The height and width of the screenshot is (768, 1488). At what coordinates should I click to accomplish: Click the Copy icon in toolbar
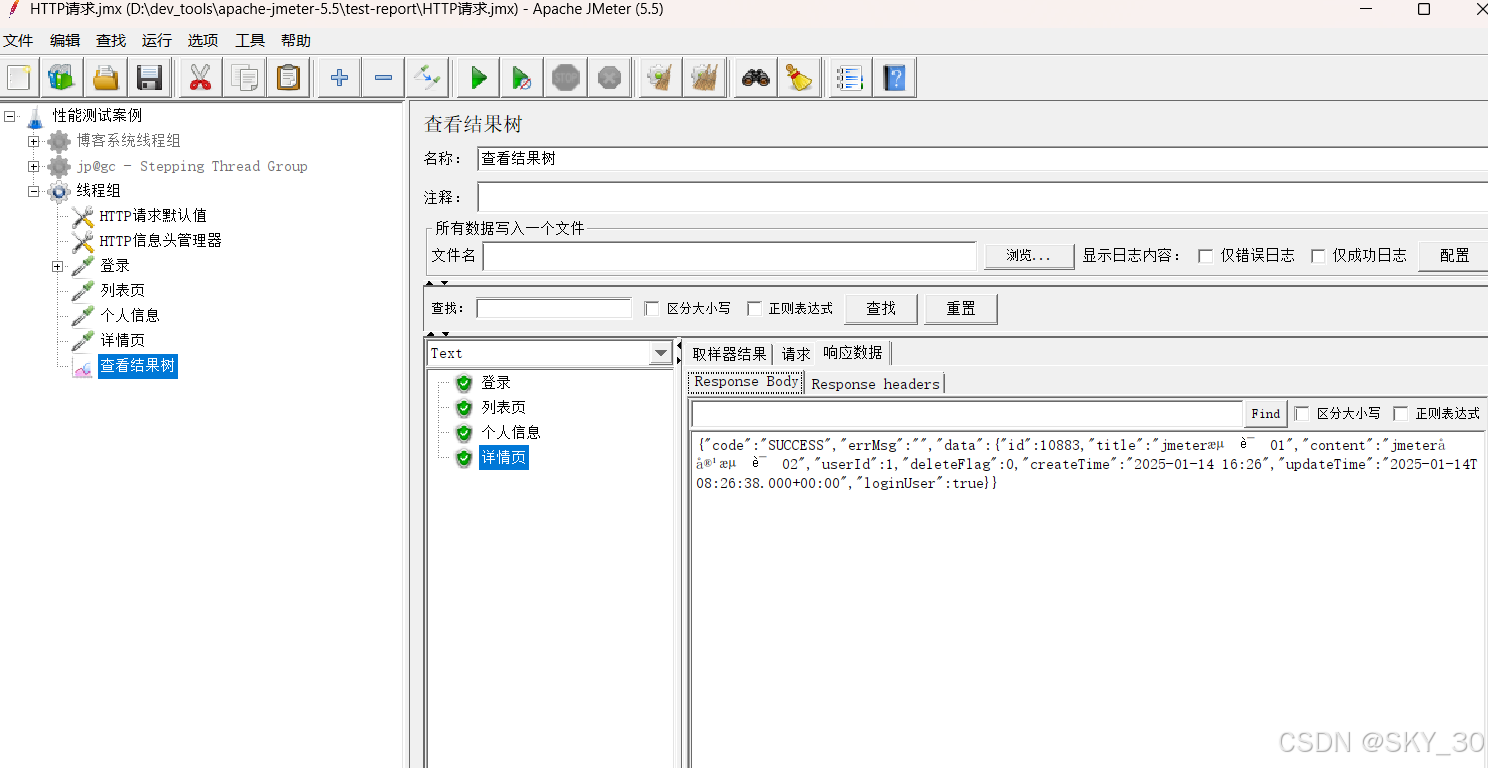[x=244, y=77]
